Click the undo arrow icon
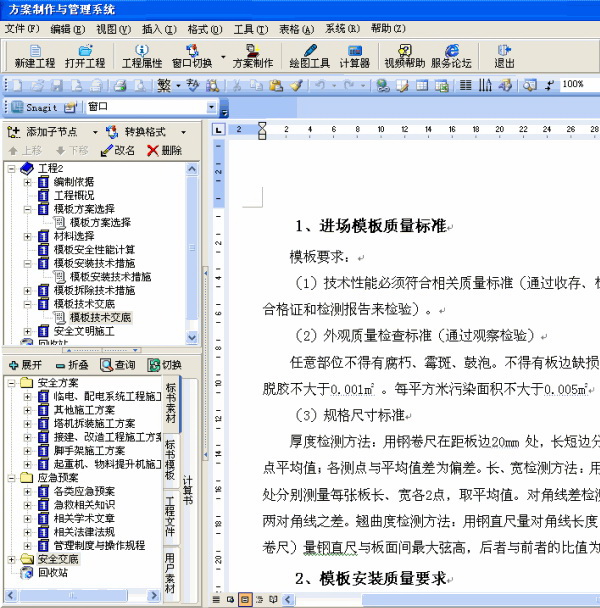The image size is (600, 608). point(320,85)
